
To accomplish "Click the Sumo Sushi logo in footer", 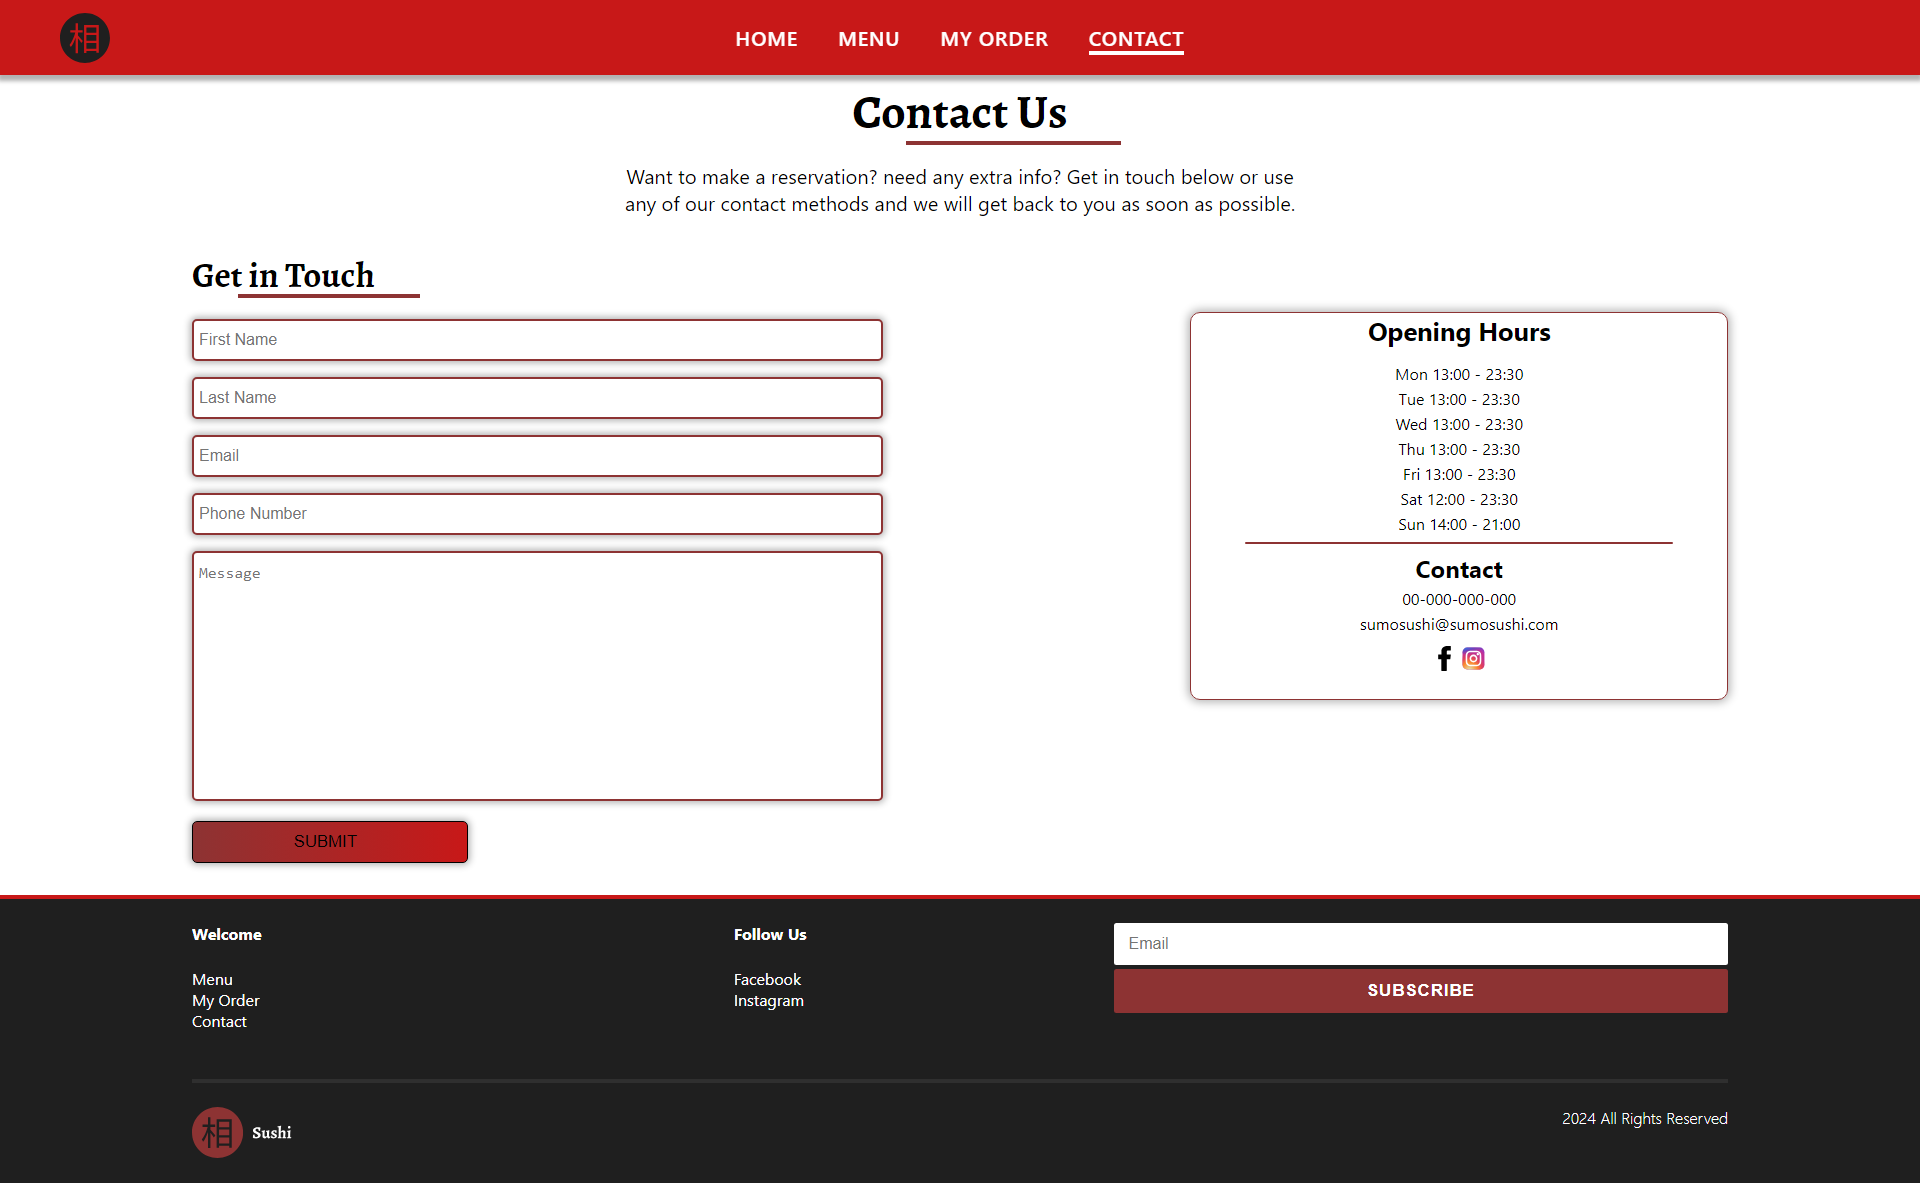I will click(x=217, y=1131).
